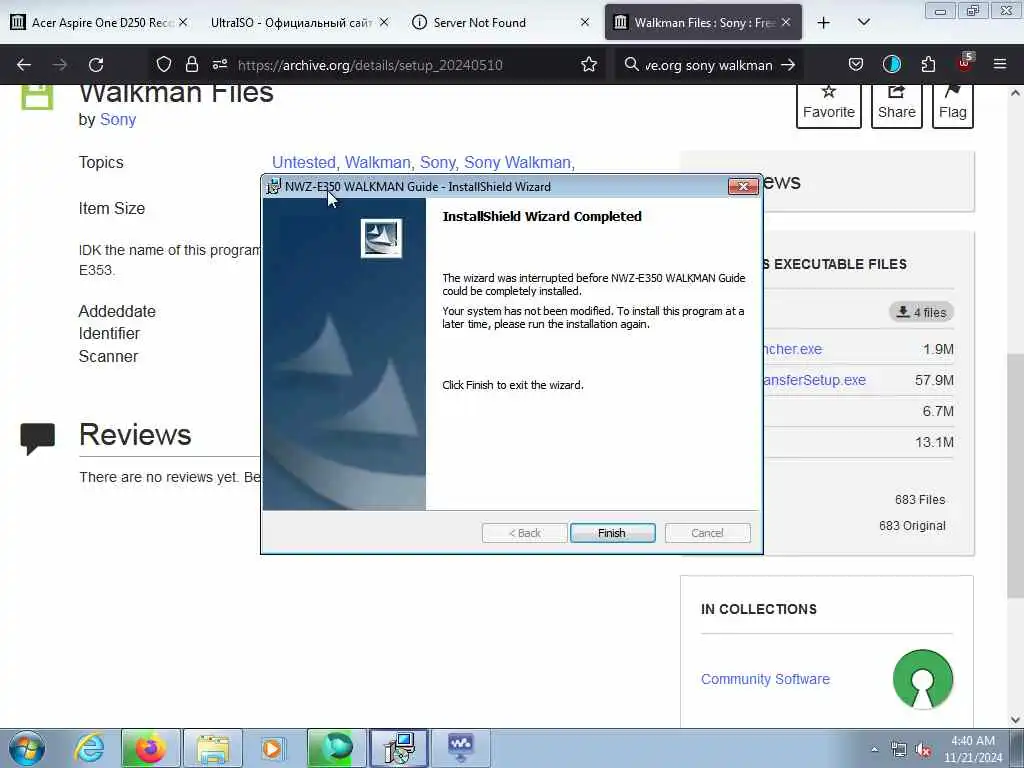Close the InstallShield Wizard with red X
Viewport: 1024px width, 768px height.
coord(743,186)
